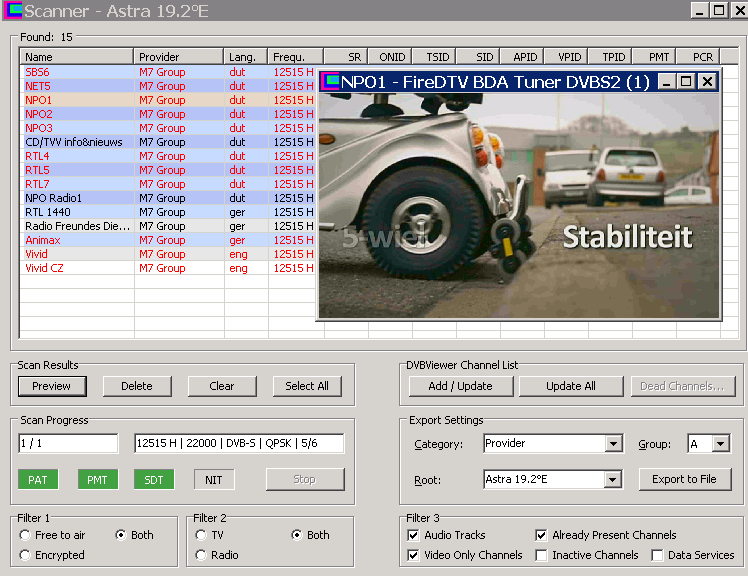Select the NPO3 channel row
Viewport: 748px width, 576px height.
coord(167,128)
